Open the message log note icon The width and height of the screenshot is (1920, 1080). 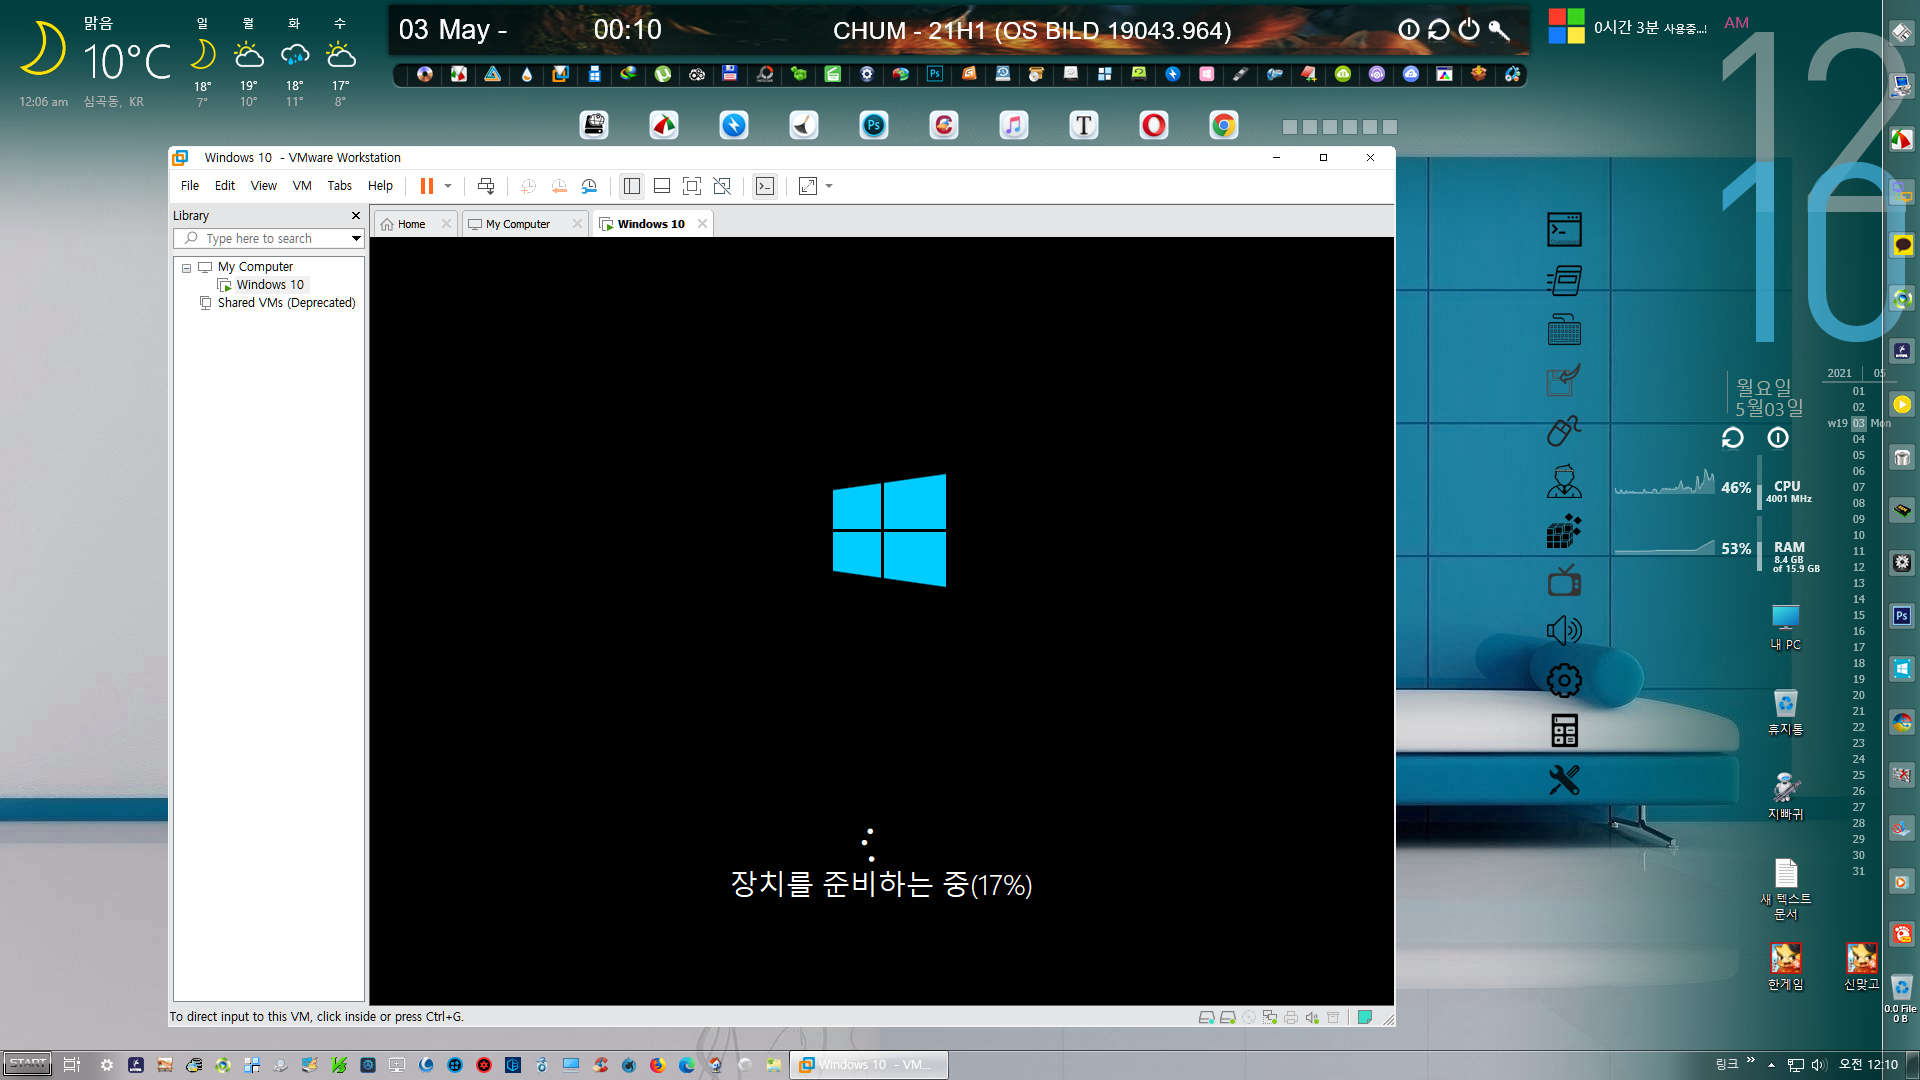click(1364, 1018)
